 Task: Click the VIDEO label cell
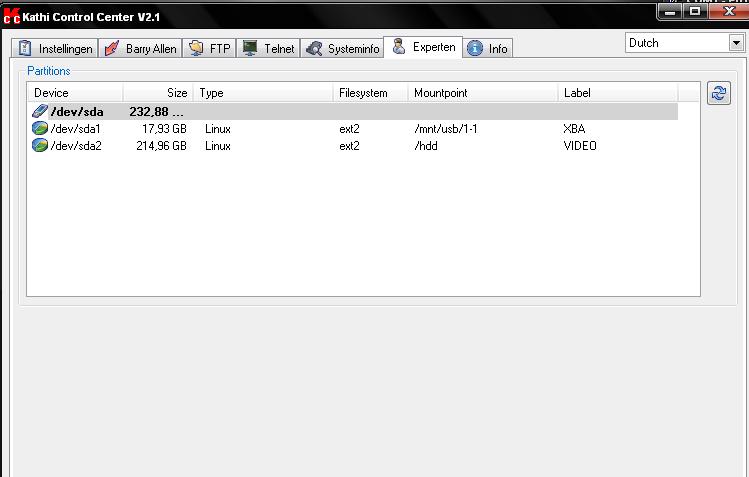[x=580, y=146]
